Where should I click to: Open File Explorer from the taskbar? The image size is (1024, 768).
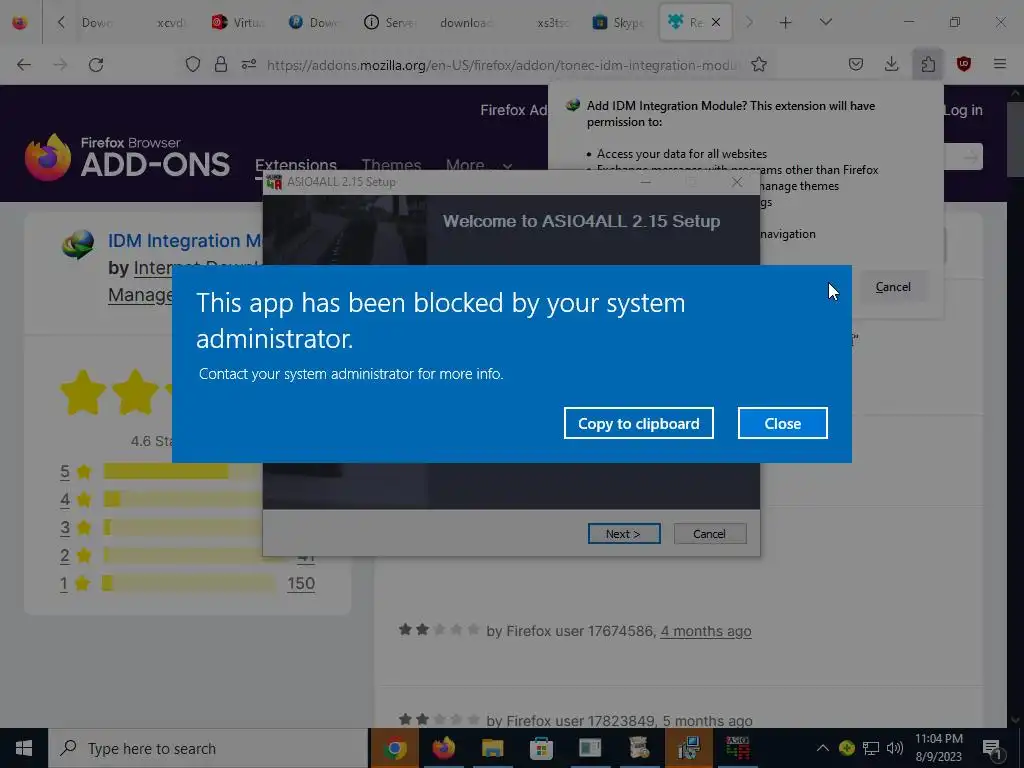492,748
